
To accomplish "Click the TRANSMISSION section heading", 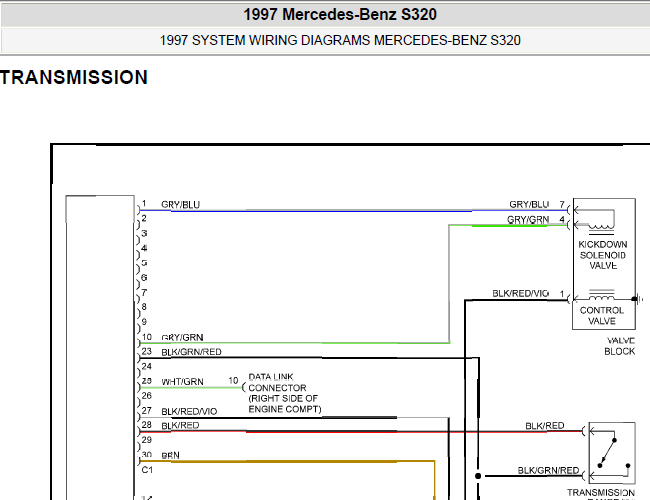I will point(74,78).
